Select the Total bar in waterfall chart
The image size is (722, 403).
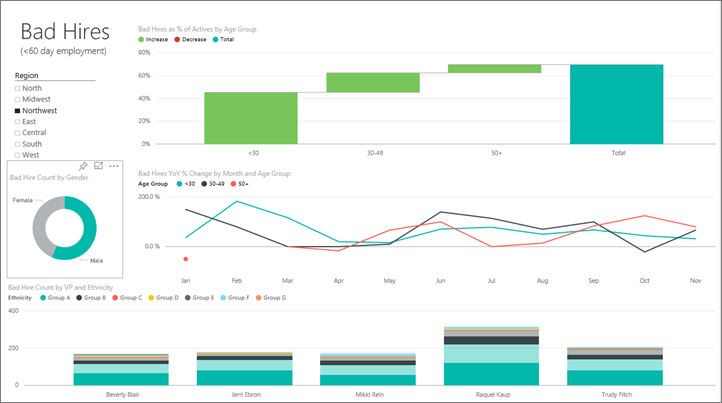(x=617, y=104)
